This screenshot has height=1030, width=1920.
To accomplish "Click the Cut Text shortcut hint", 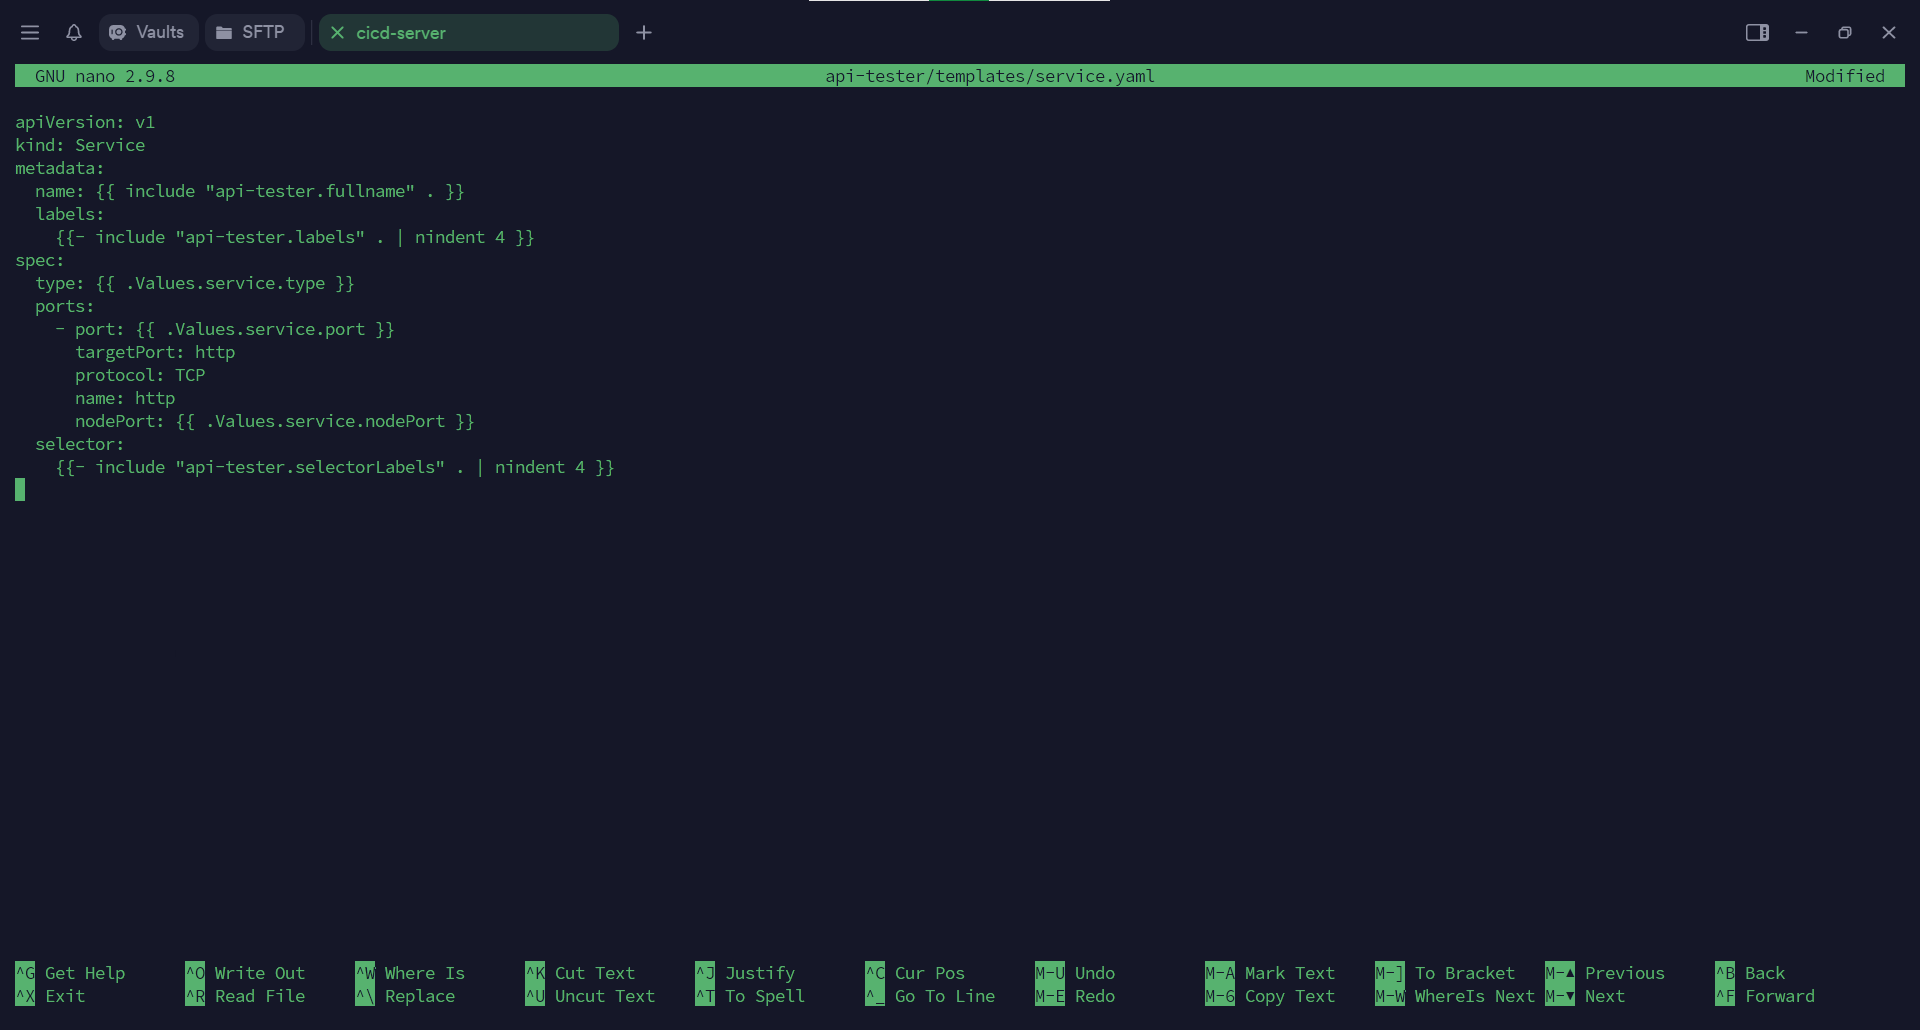I will [x=580, y=973].
